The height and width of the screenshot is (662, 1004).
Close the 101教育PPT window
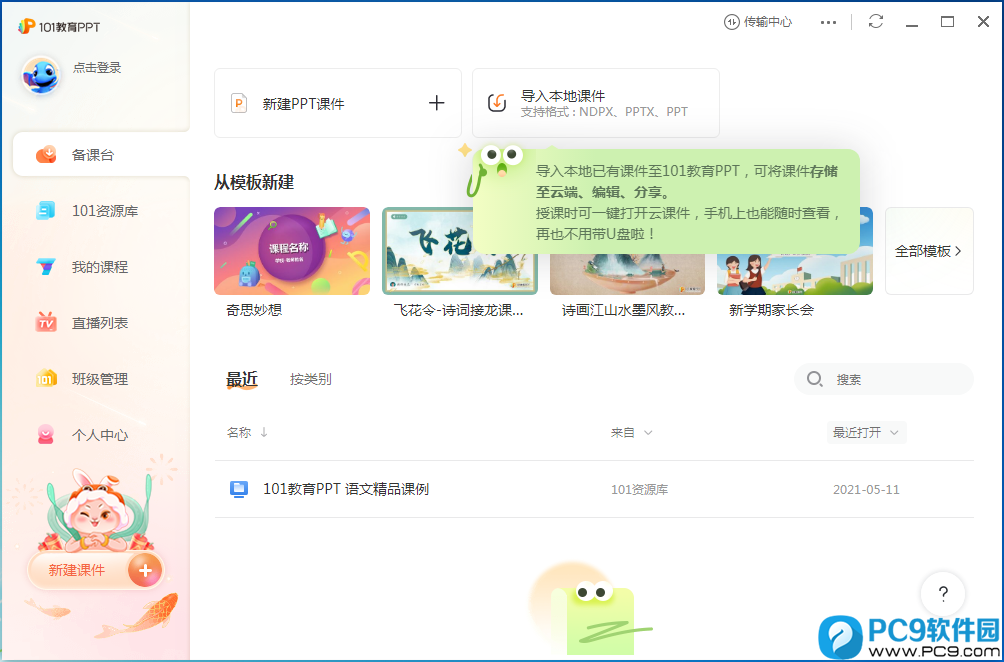(984, 22)
